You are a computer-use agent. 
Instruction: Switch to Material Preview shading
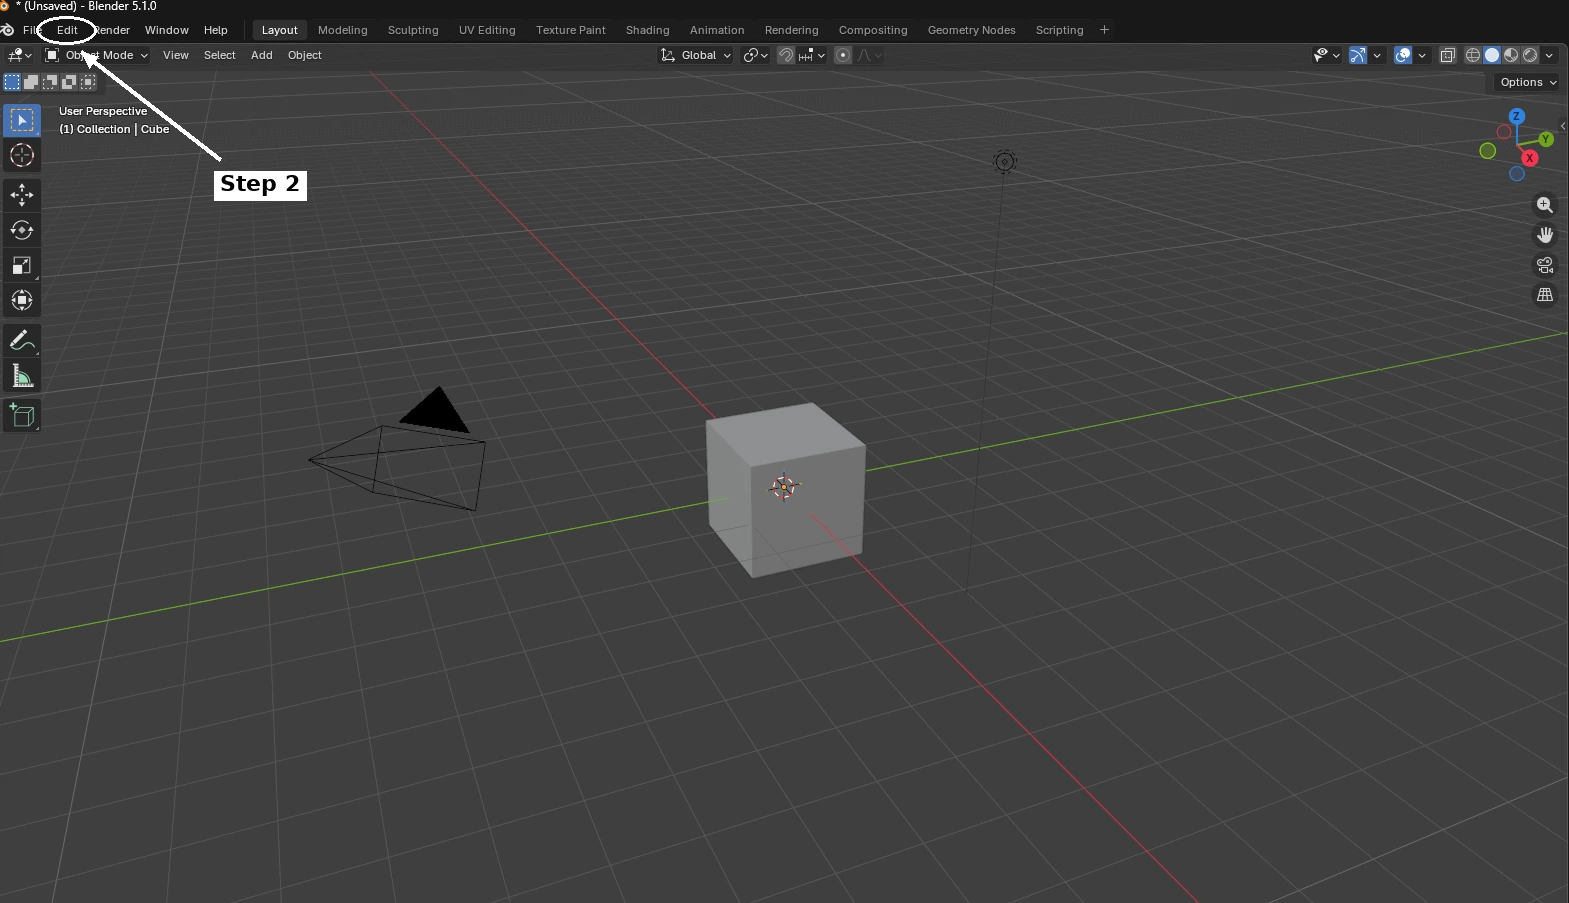(1511, 55)
